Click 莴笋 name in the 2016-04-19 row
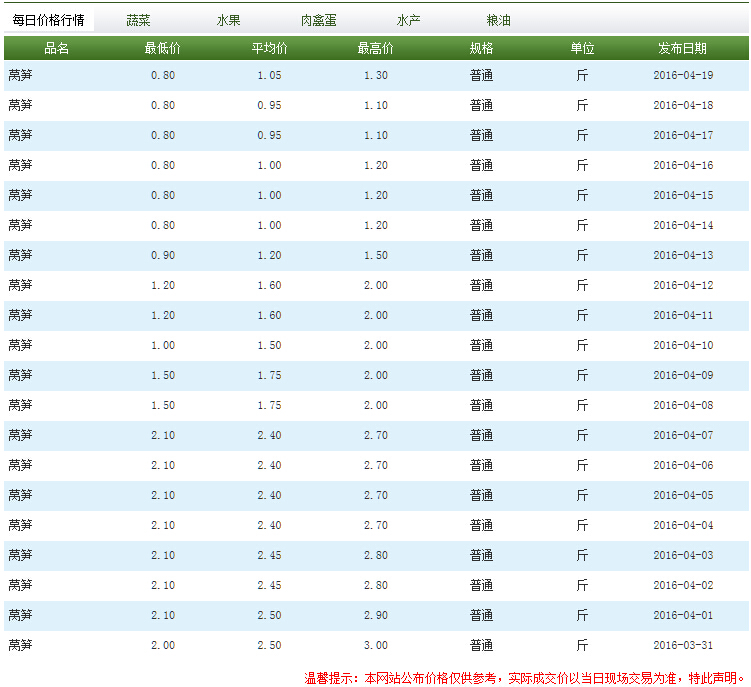The image size is (751, 687). click(x=20, y=75)
